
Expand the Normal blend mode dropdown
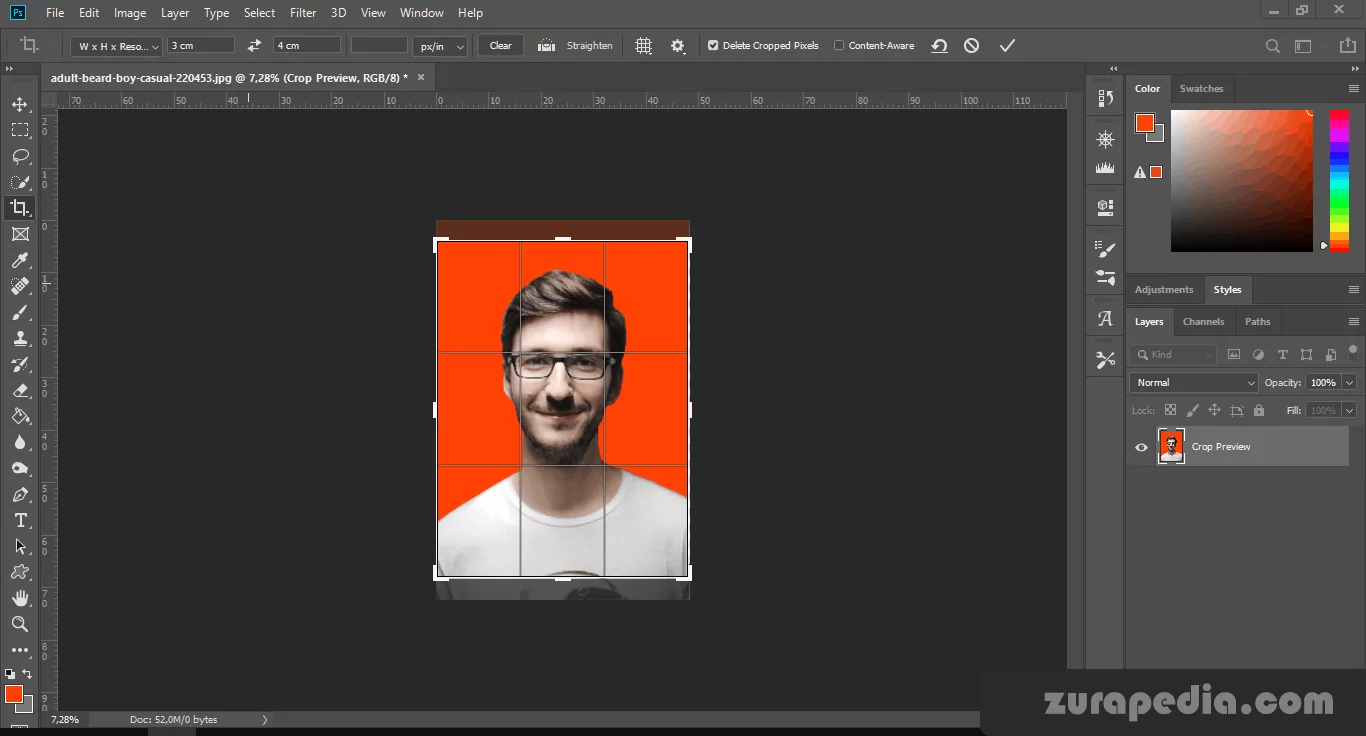click(1194, 383)
